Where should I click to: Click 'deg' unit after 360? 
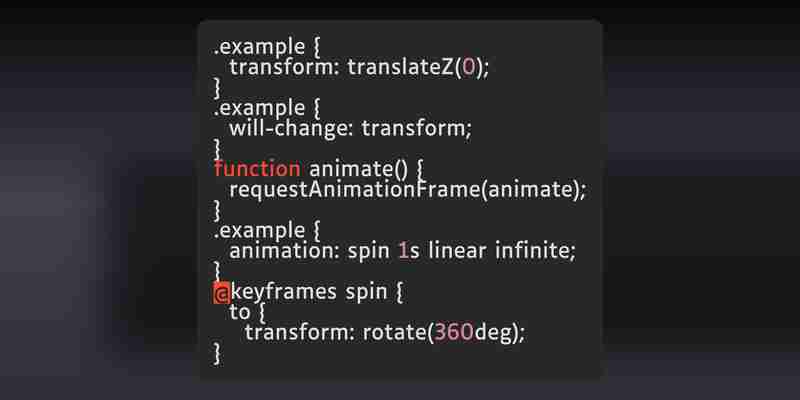(x=493, y=333)
